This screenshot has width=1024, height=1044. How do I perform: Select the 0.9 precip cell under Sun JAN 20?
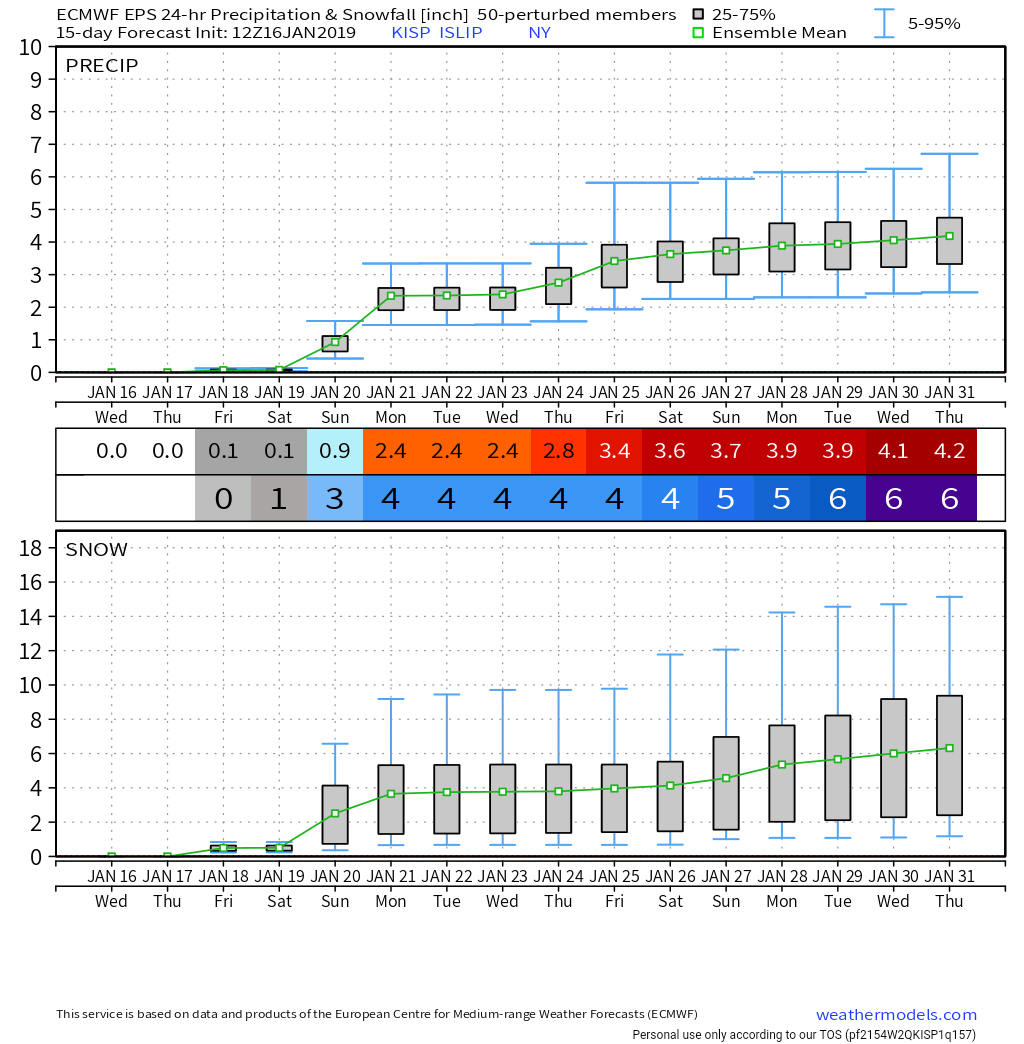pyautogui.click(x=335, y=451)
